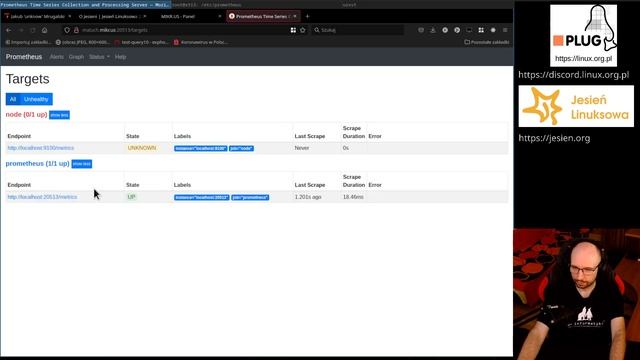Screen dimensions: 640x360
Task: Collapse prometheus group with show less
Action: pos(82,164)
